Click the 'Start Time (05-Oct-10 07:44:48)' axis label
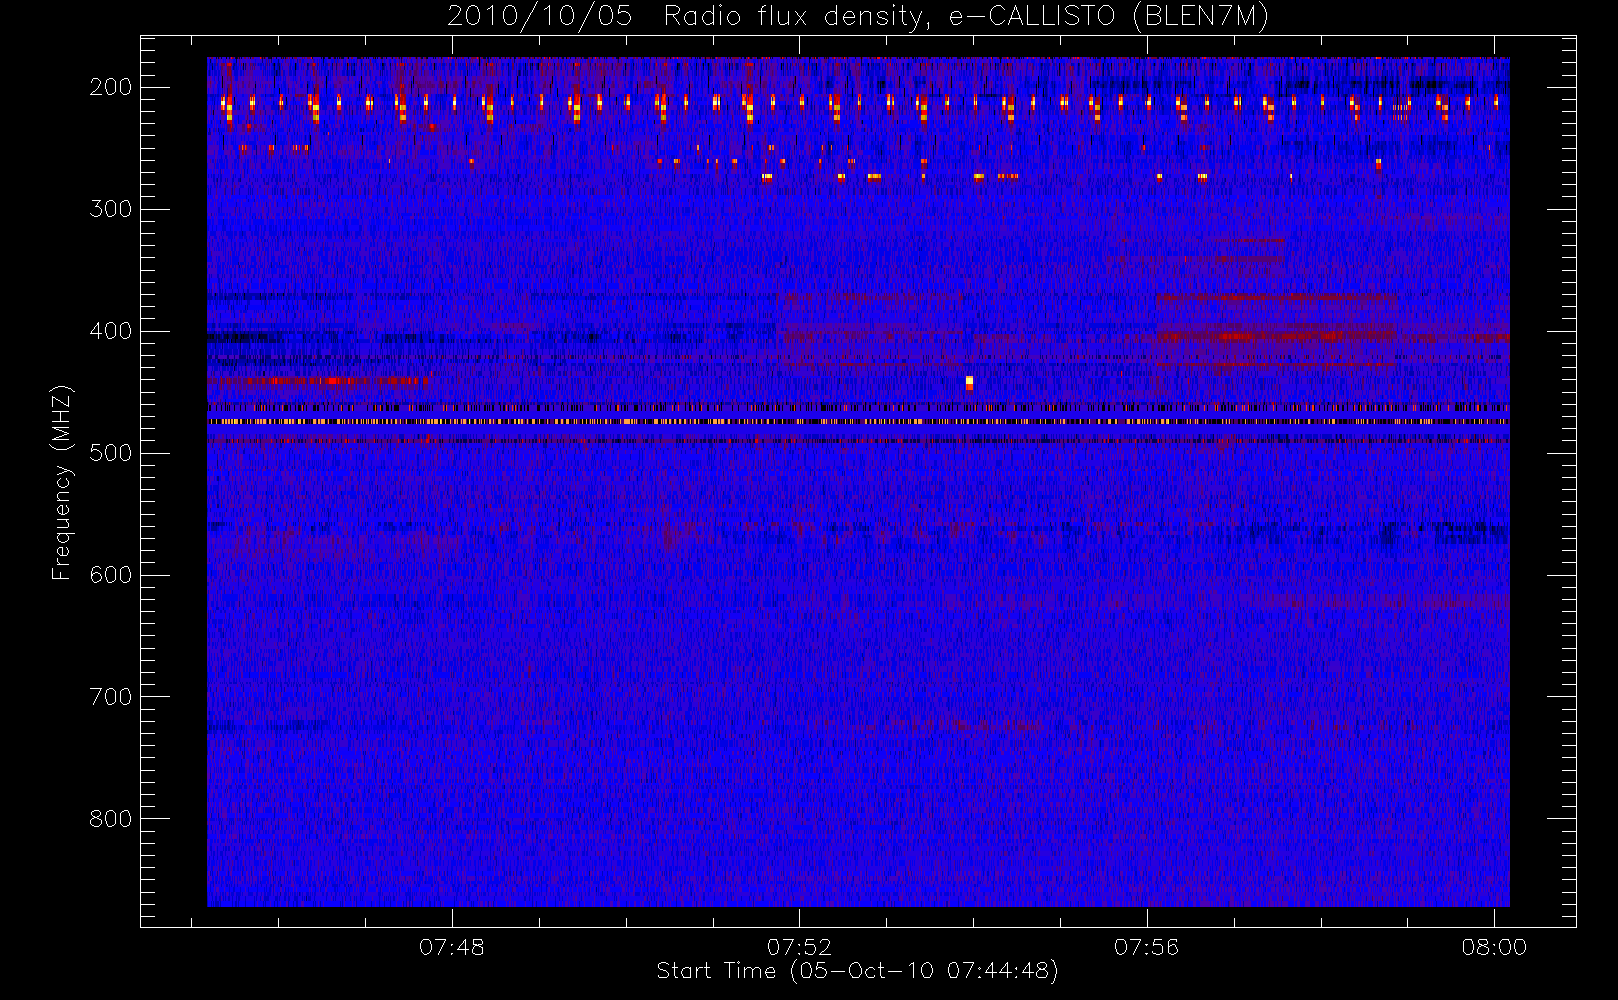The image size is (1618, 1000). pos(857,971)
